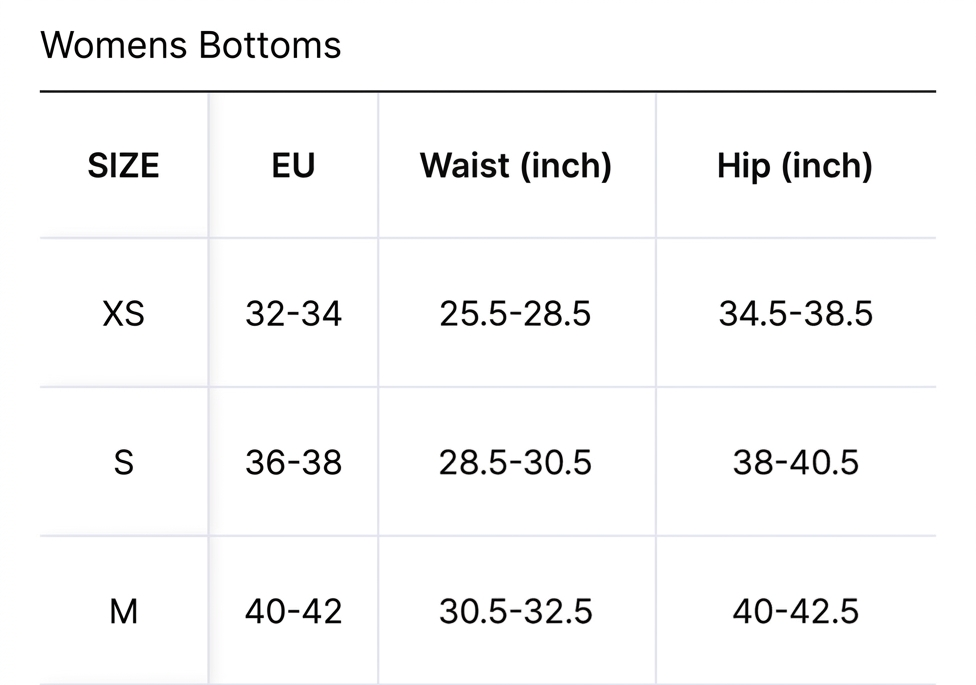Select hip value 40-42.5
Screen dimensions: 976x685
pyautogui.click(x=795, y=612)
